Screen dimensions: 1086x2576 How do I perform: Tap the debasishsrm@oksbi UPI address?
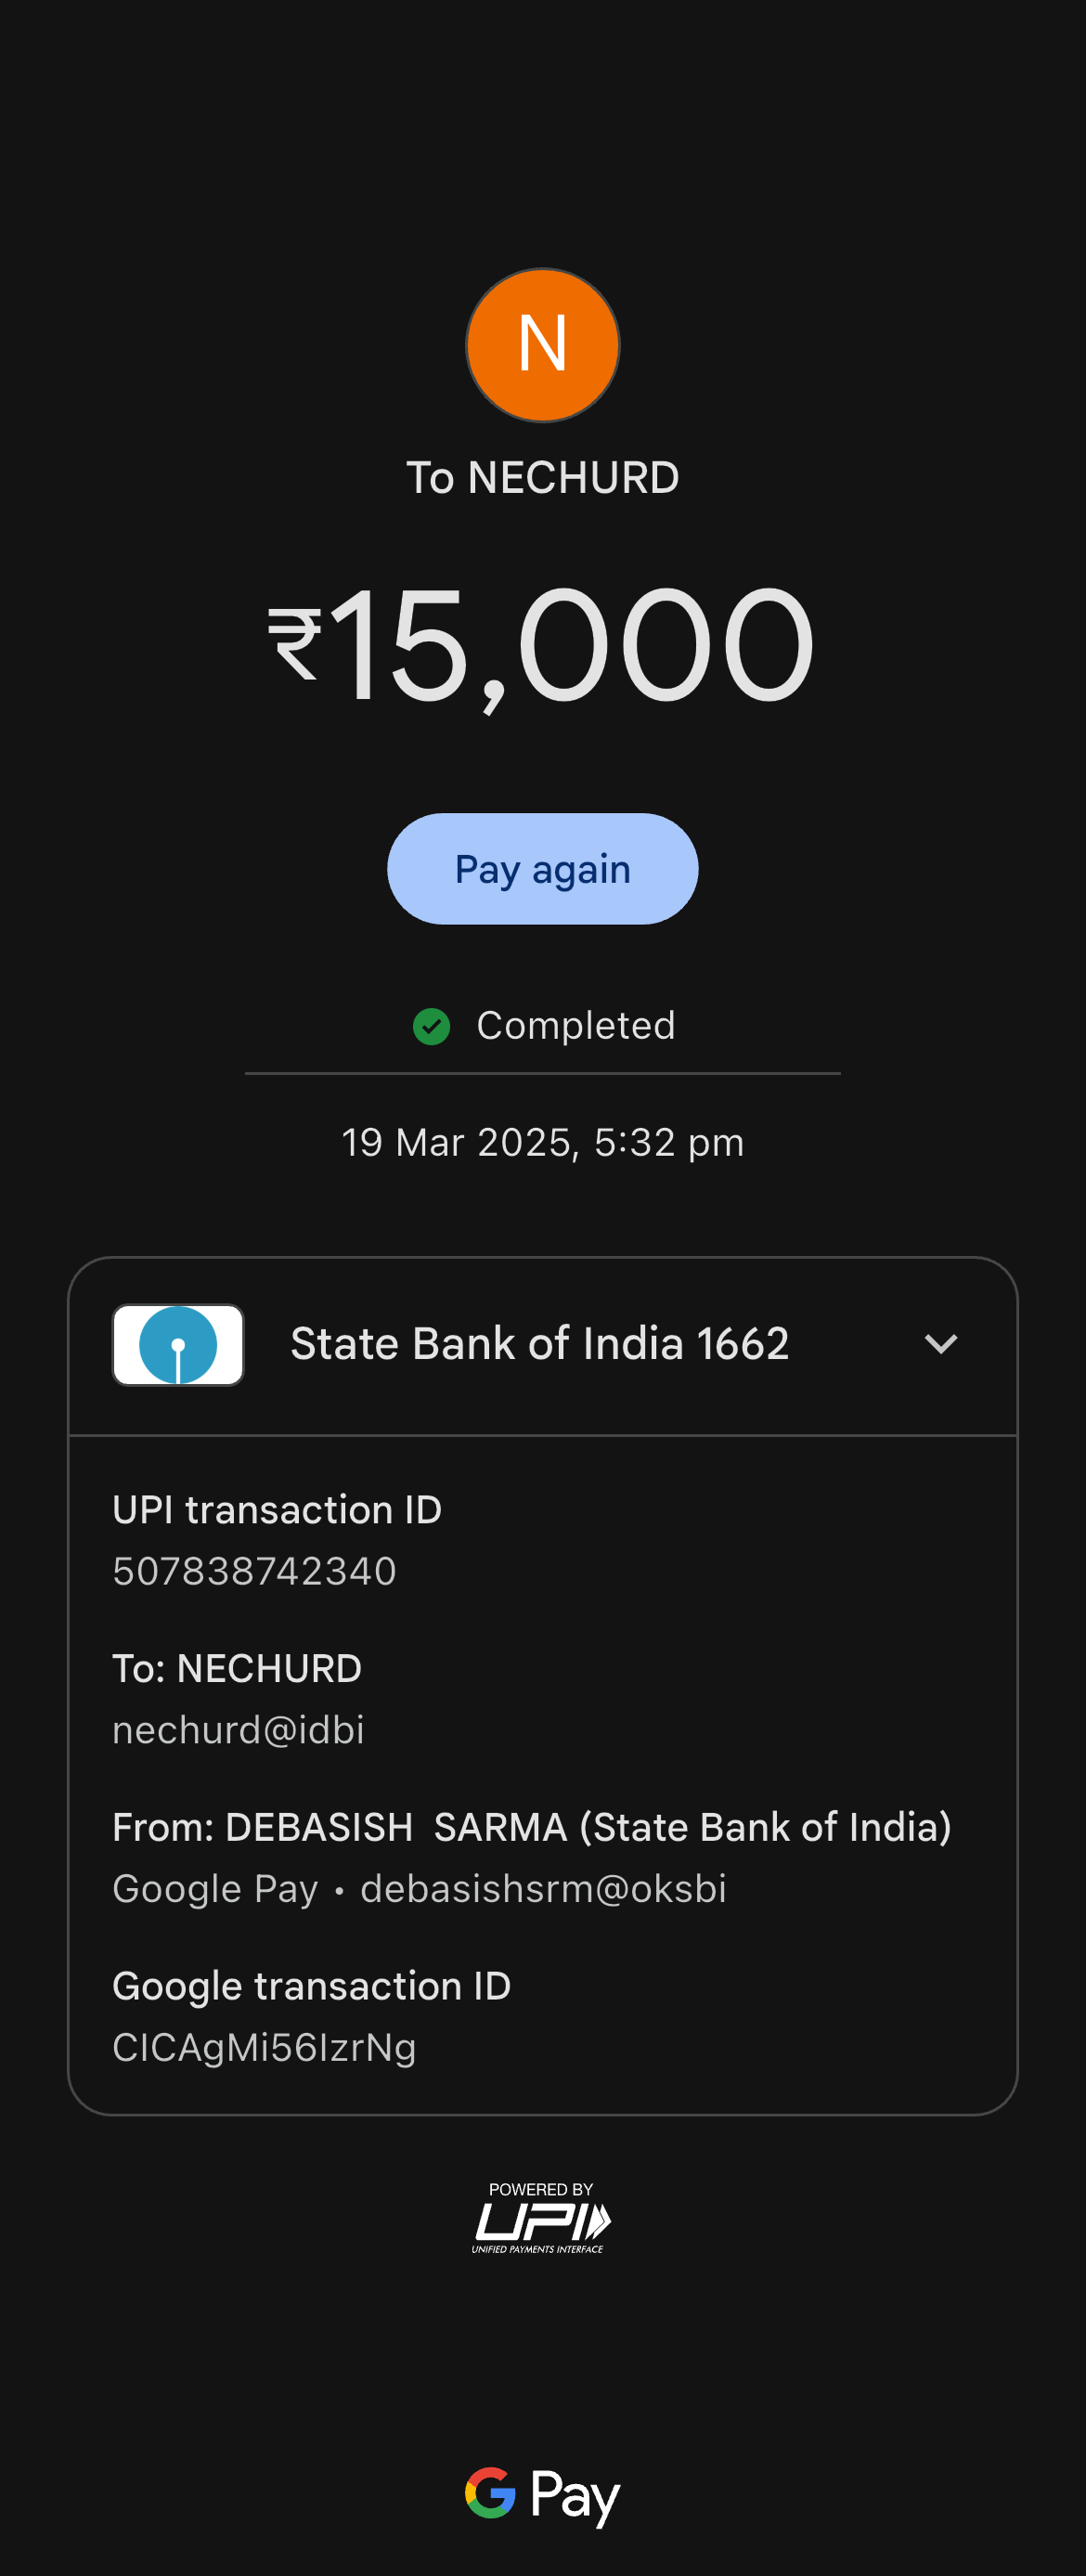543,1889
